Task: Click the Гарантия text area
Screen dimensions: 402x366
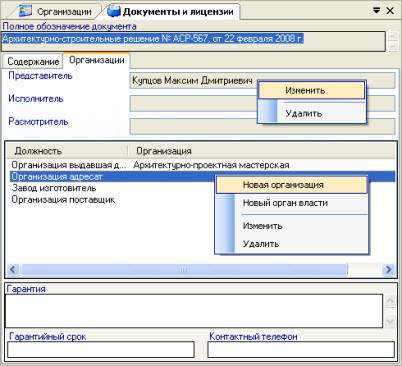Action: (x=194, y=311)
